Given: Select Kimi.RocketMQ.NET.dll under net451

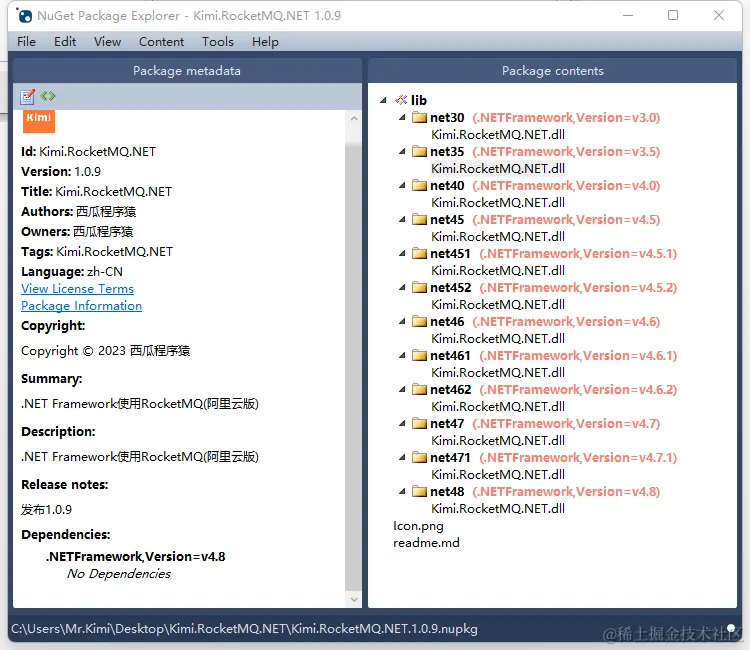Looking at the screenshot, I should [498, 270].
